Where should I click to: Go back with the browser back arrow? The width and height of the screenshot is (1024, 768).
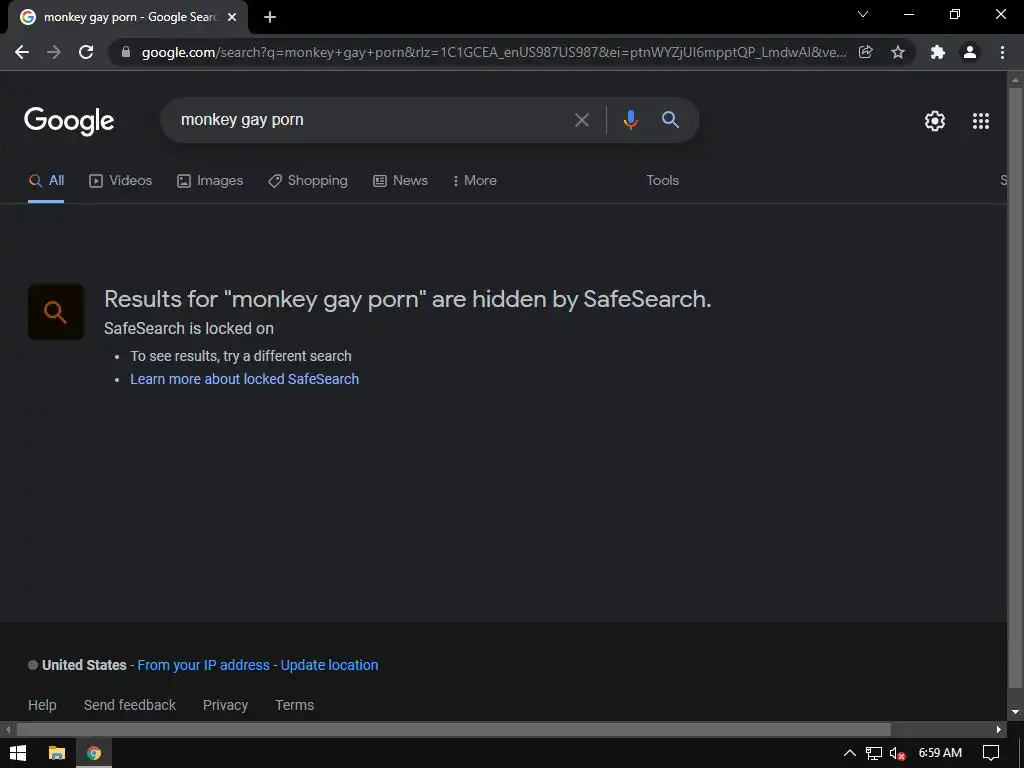point(22,52)
